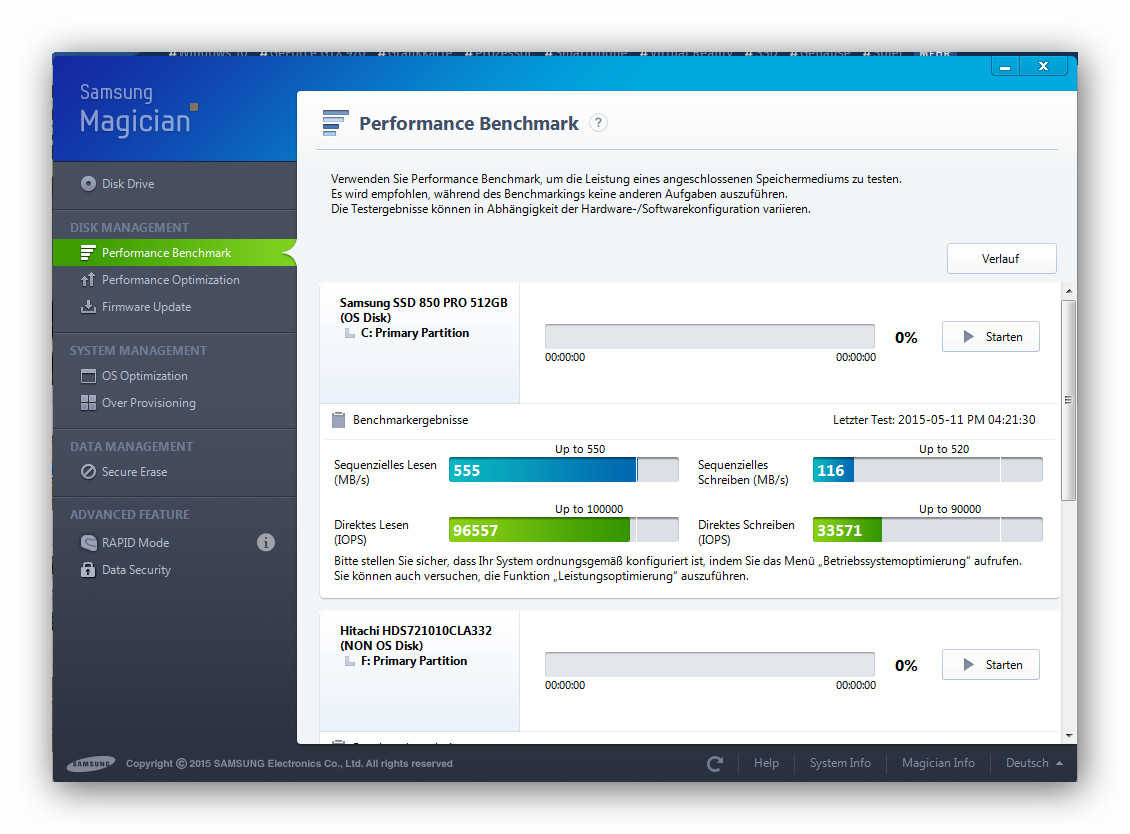This screenshot has width=1130, height=834.
Task: Open Performance Optimization
Action: point(171,280)
